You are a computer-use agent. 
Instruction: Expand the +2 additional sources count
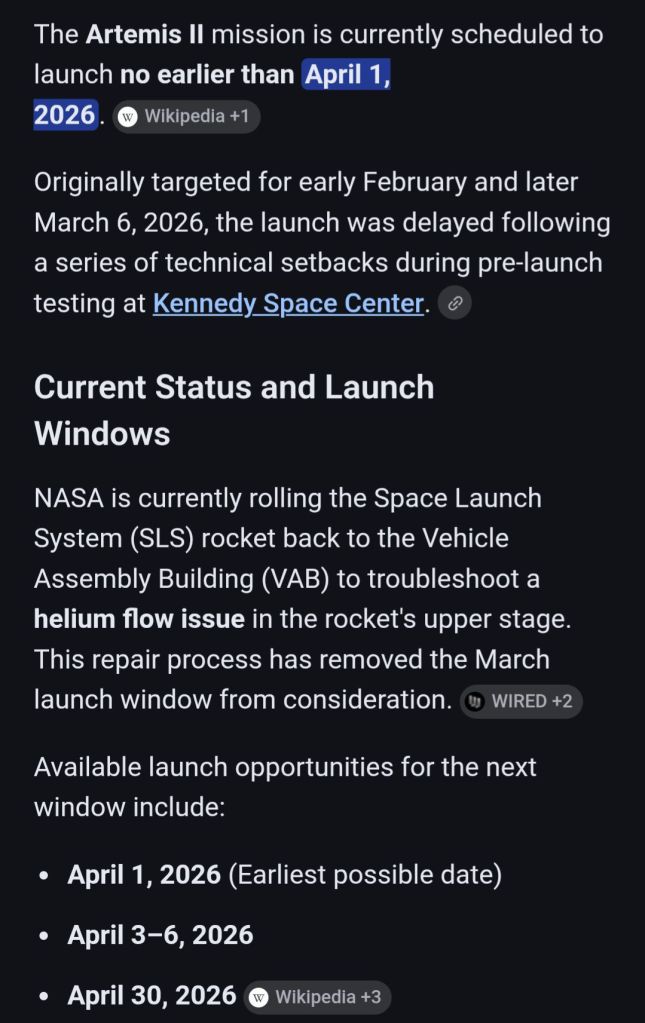click(x=561, y=701)
